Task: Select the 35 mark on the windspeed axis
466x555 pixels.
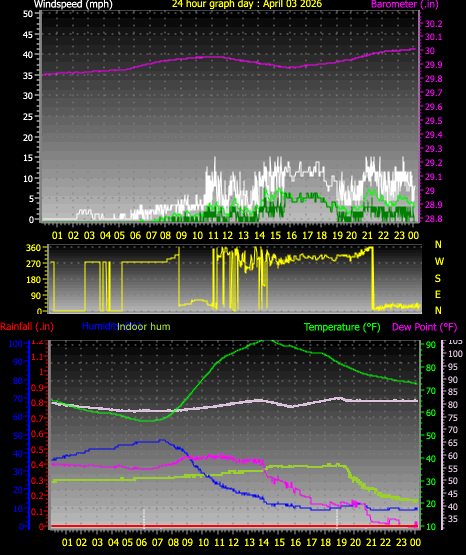Action: pyautogui.click(x=28, y=75)
